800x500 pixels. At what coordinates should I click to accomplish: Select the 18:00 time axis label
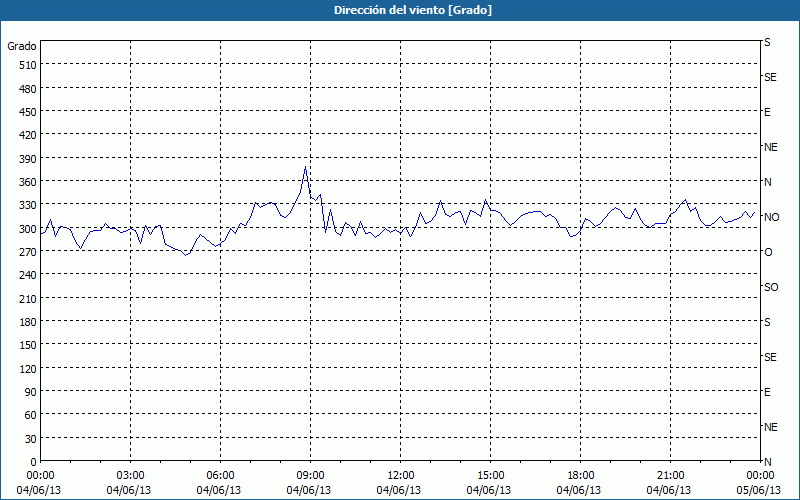click(580, 475)
